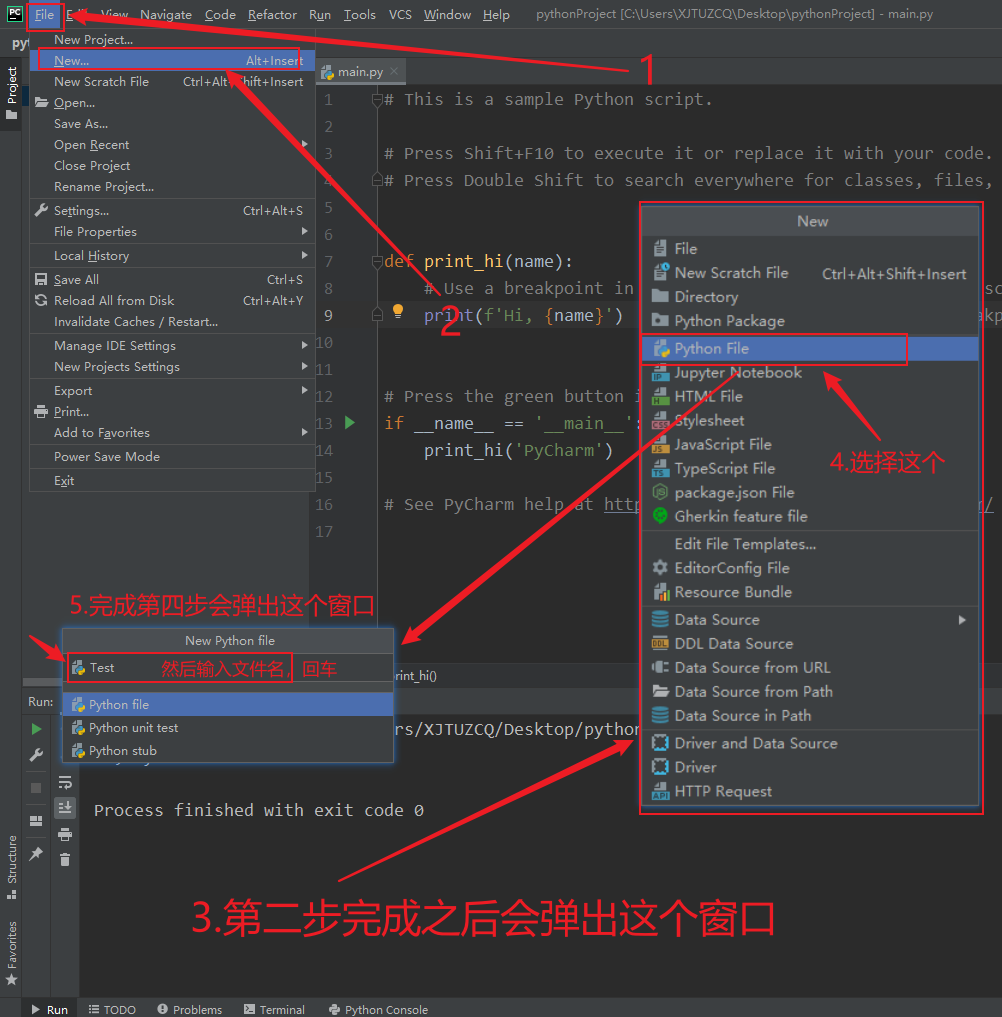Select Jupyter Notebook in New popup
Screen dimensions: 1002x1017
click(x=810, y=372)
